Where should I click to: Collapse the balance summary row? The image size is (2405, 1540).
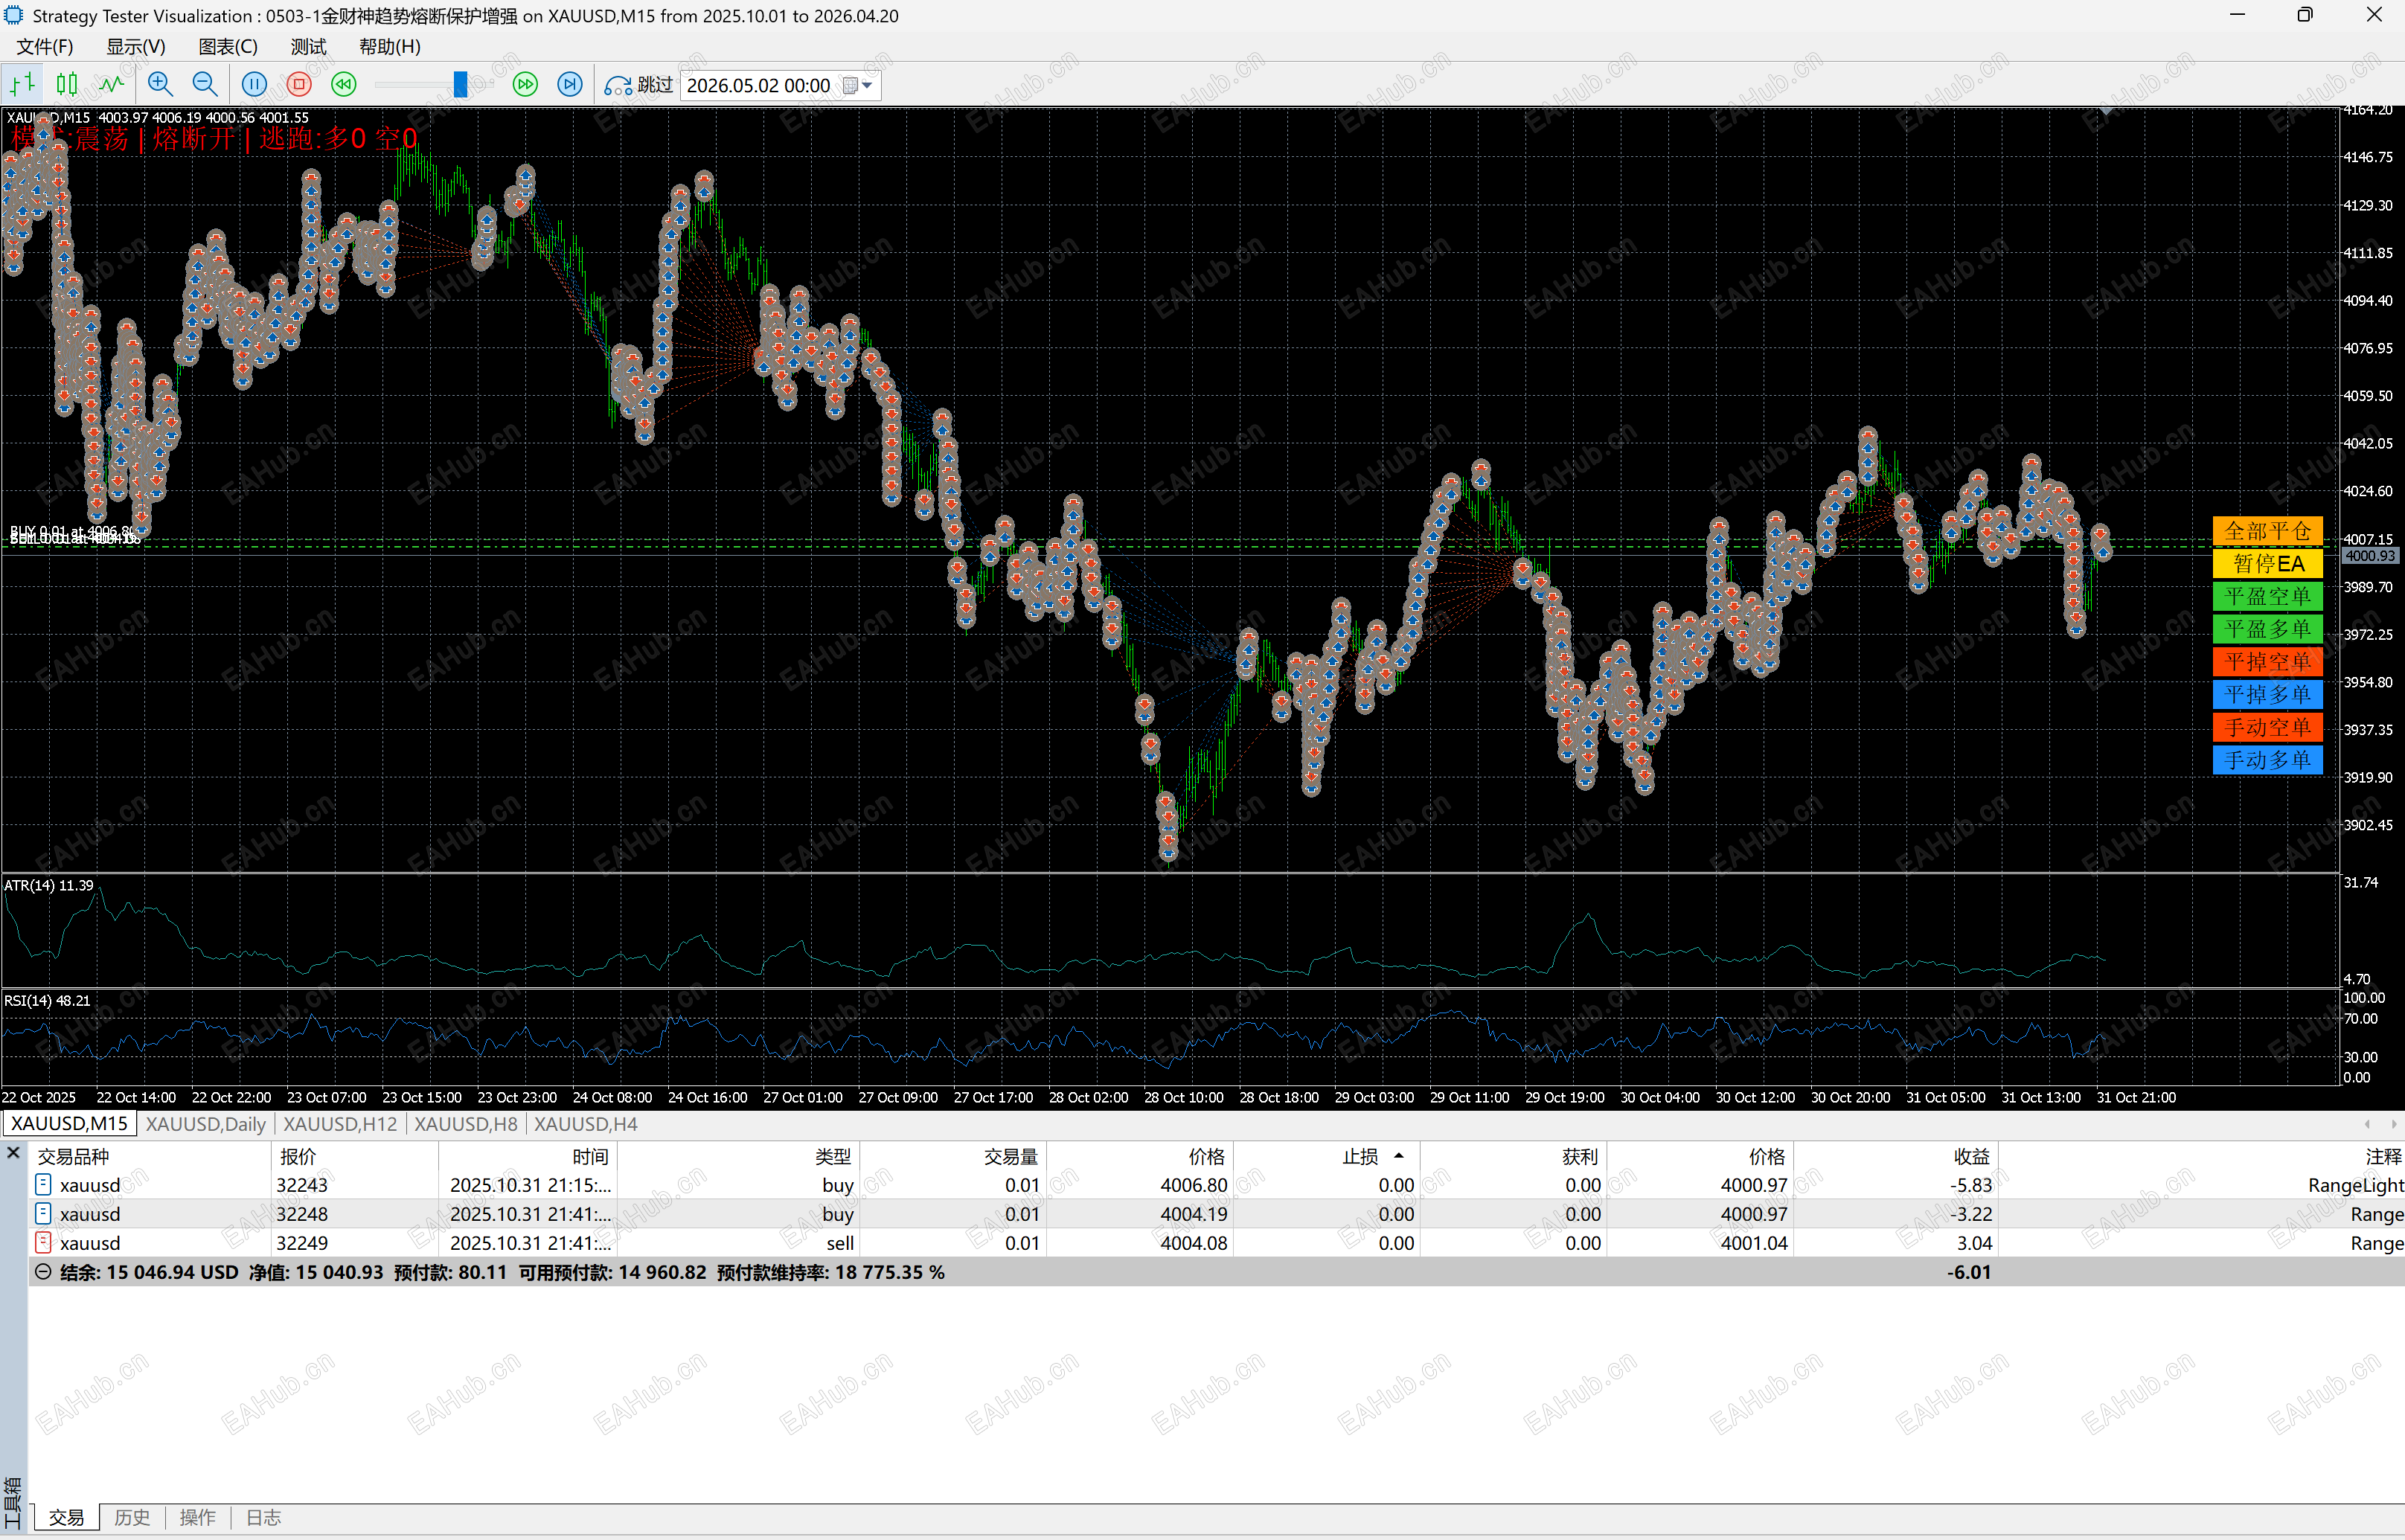[x=43, y=1272]
